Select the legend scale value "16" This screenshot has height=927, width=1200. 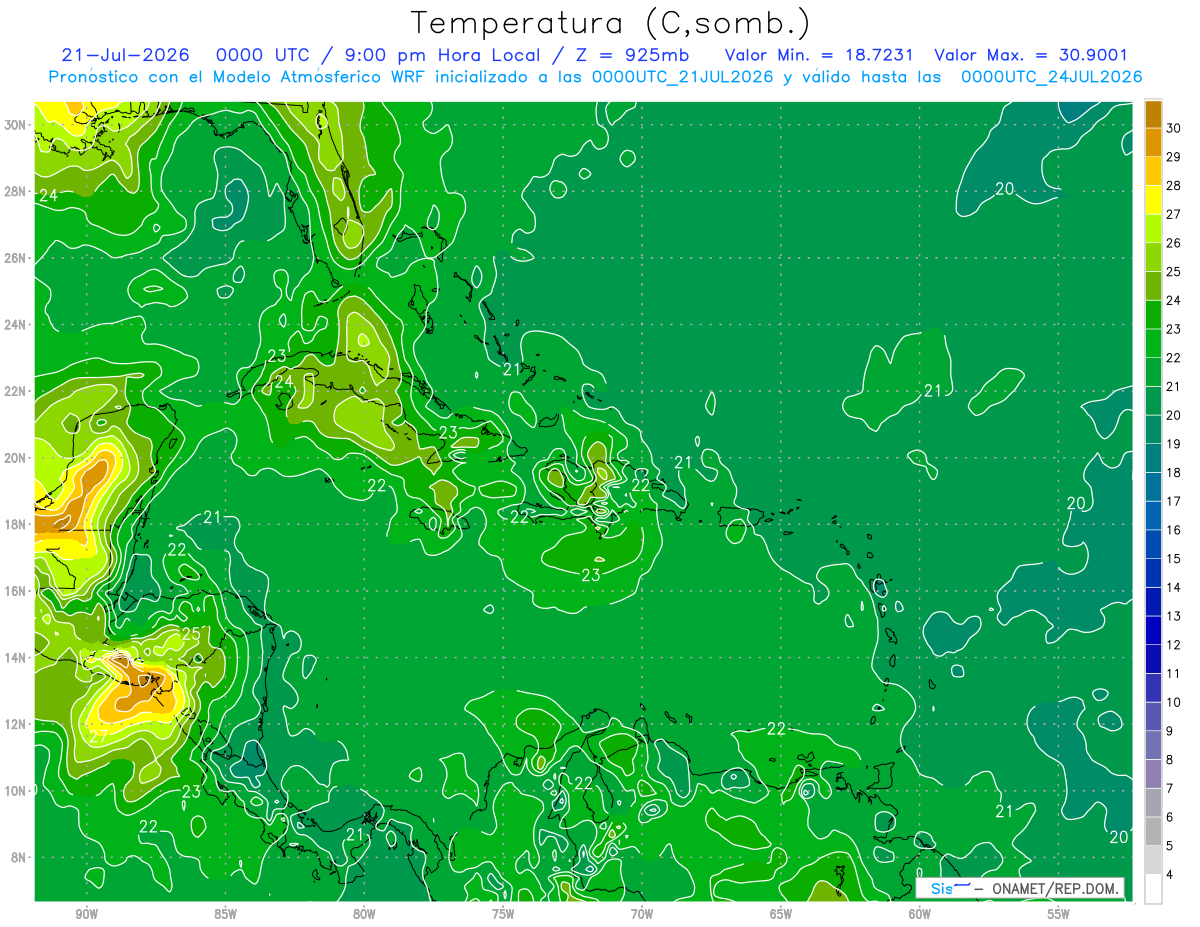1174,530
